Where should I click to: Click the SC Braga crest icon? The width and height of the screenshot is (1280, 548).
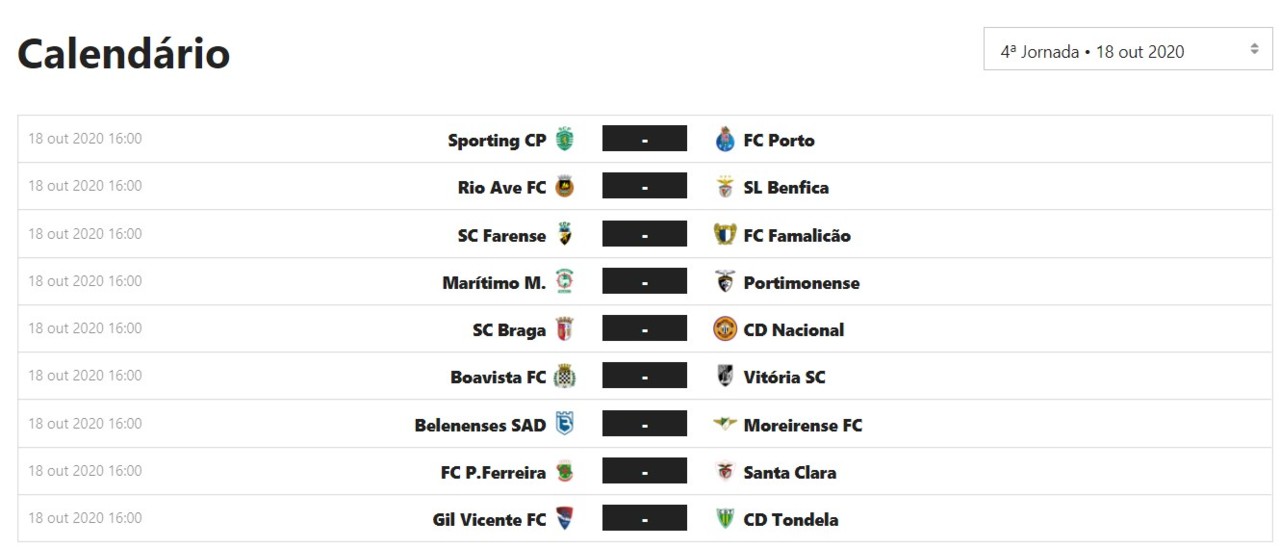point(565,330)
